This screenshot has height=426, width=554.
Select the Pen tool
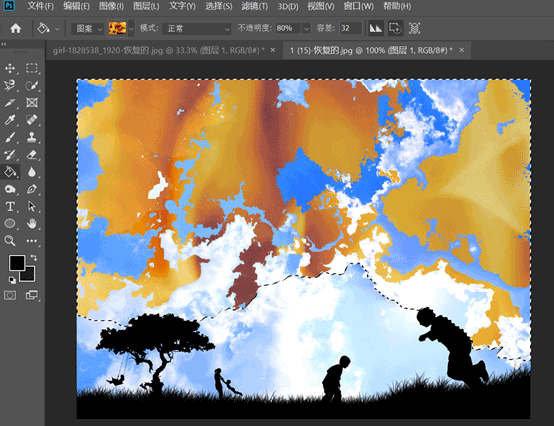[32, 189]
